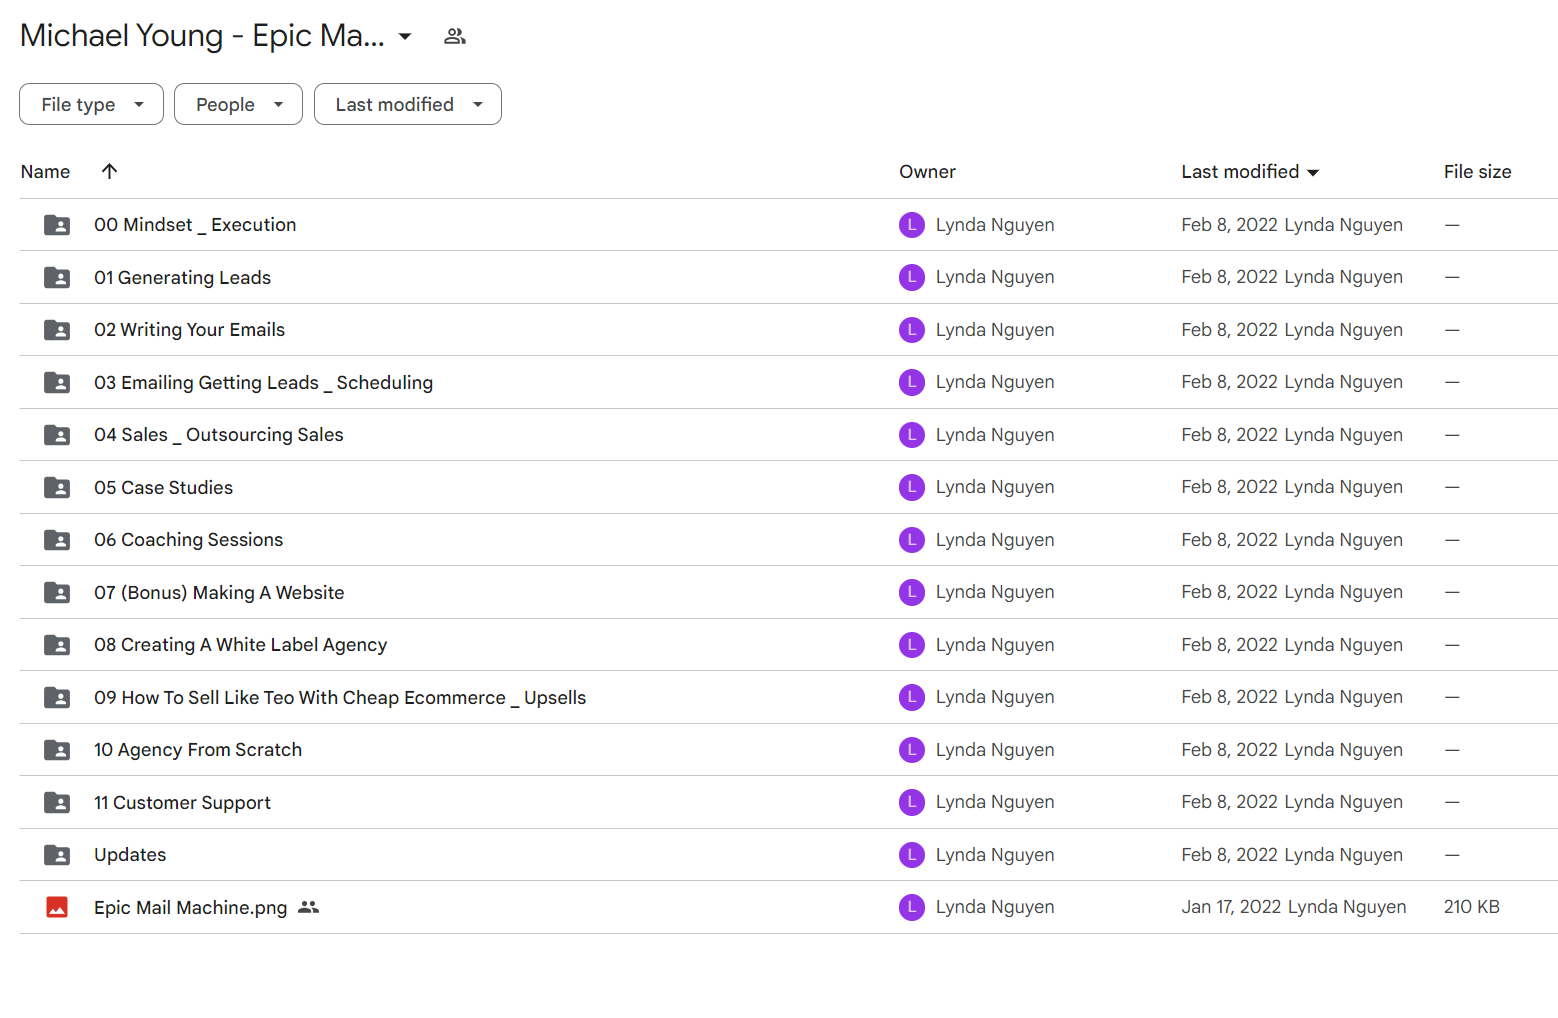Click the Owner column header
This screenshot has width=1558, height=1018.
click(x=927, y=172)
